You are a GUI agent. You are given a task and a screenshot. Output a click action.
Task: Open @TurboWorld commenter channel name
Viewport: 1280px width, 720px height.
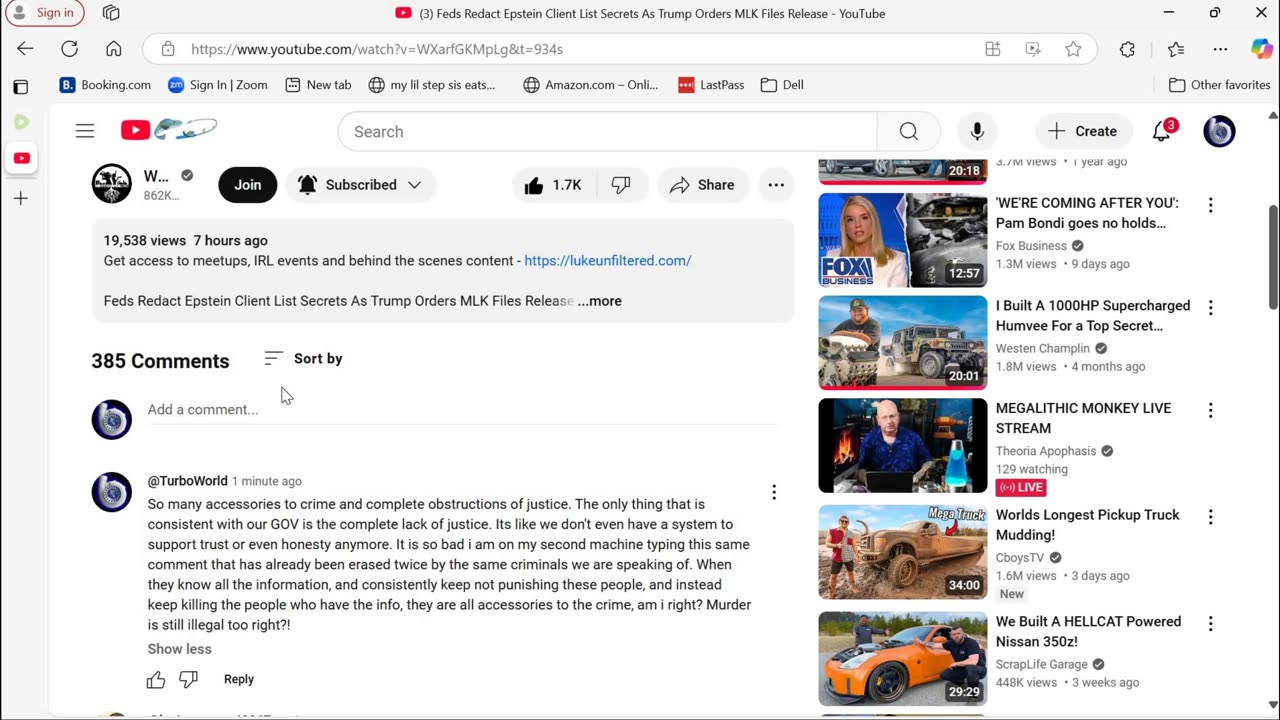(188, 481)
